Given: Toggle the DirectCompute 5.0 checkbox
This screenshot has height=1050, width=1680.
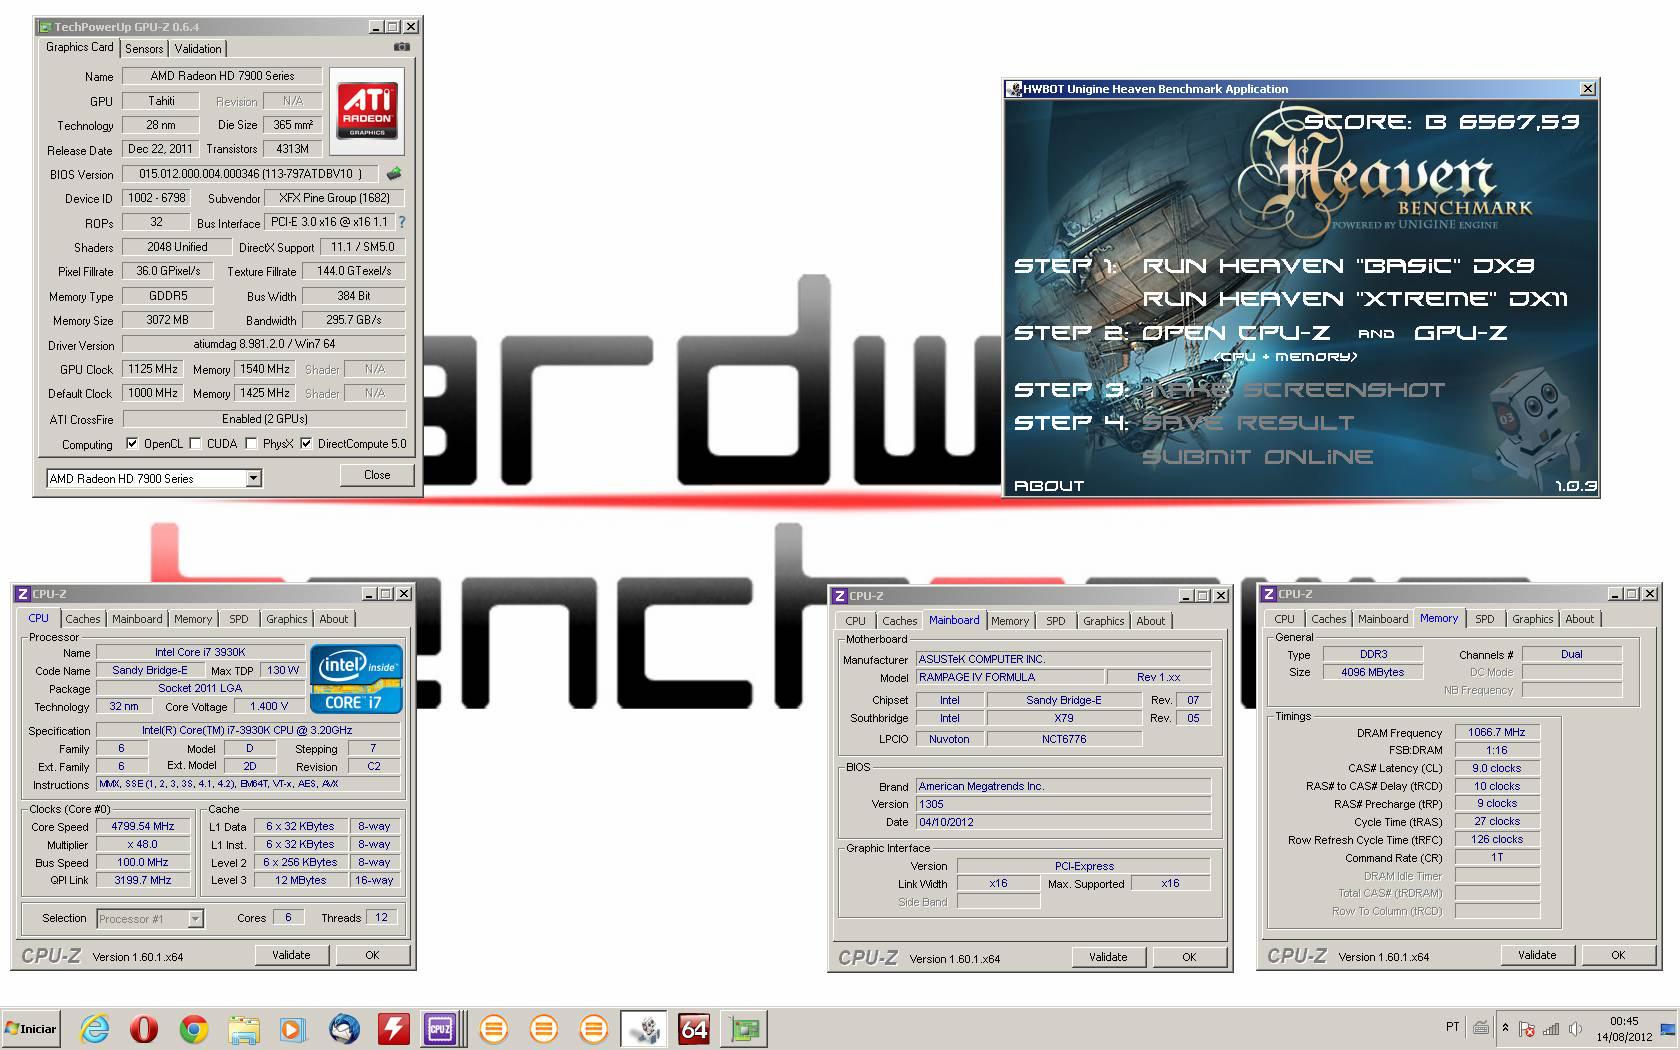Looking at the screenshot, I should point(306,443).
